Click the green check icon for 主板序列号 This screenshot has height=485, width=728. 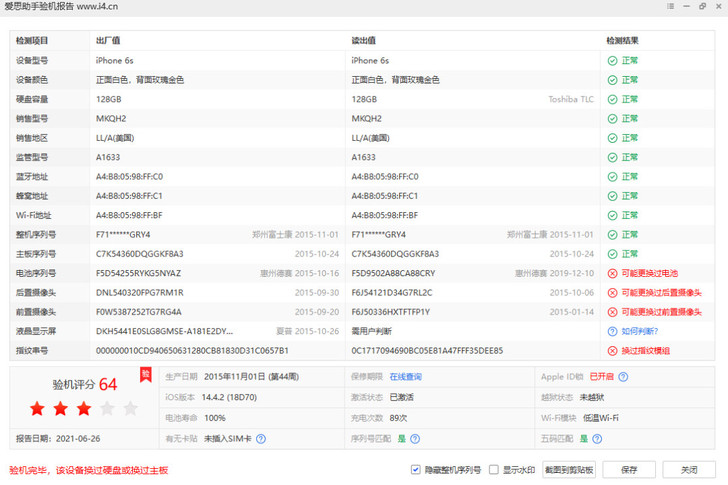pos(612,254)
